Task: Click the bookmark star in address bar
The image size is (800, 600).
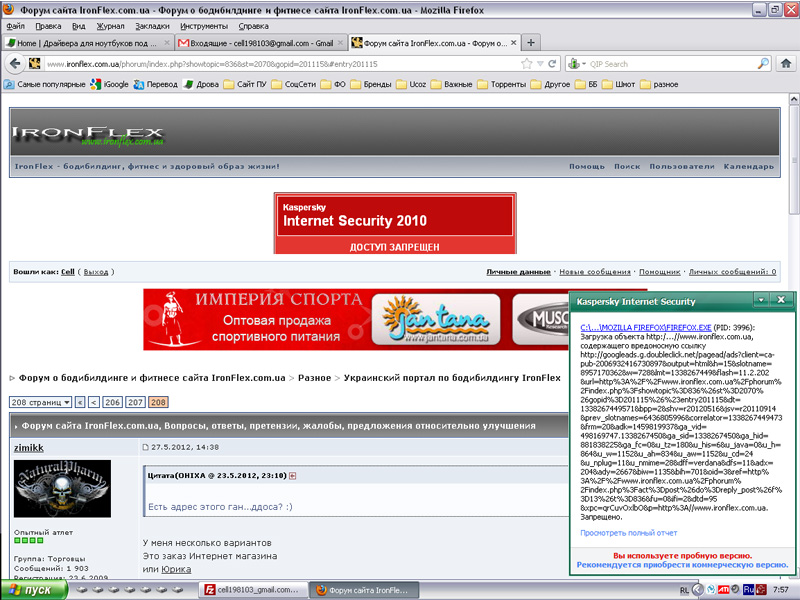Action: pos(527,63)
